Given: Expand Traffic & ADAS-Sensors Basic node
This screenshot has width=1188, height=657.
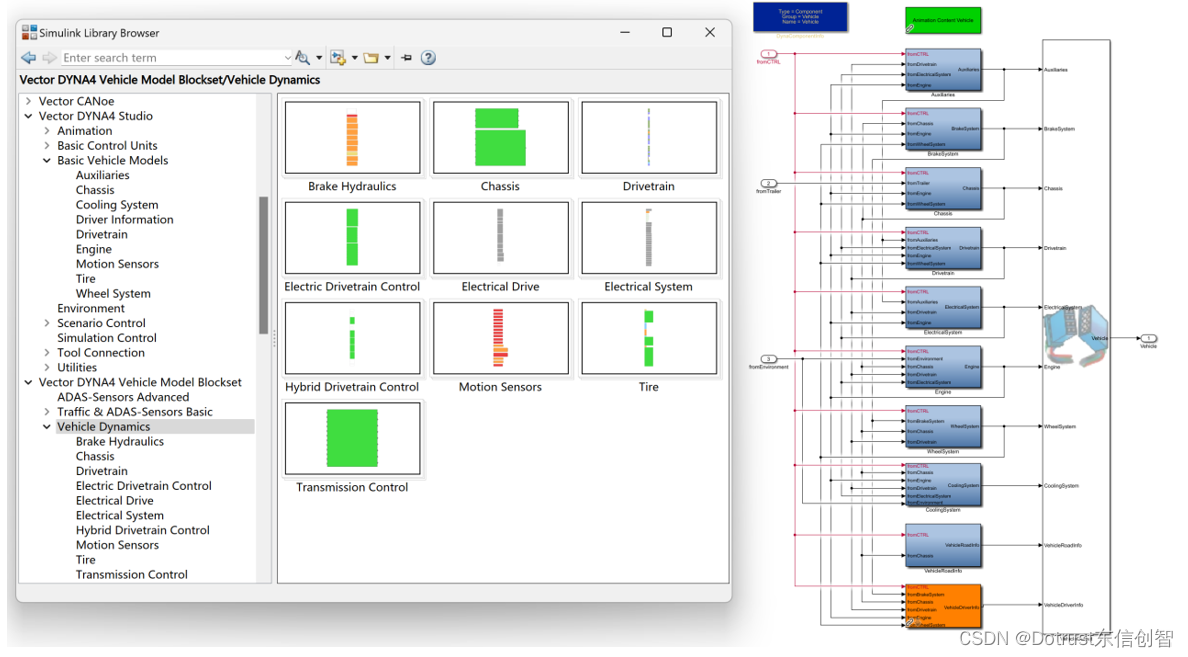Looking at the screenshot, I should click(x=46, y=411).
